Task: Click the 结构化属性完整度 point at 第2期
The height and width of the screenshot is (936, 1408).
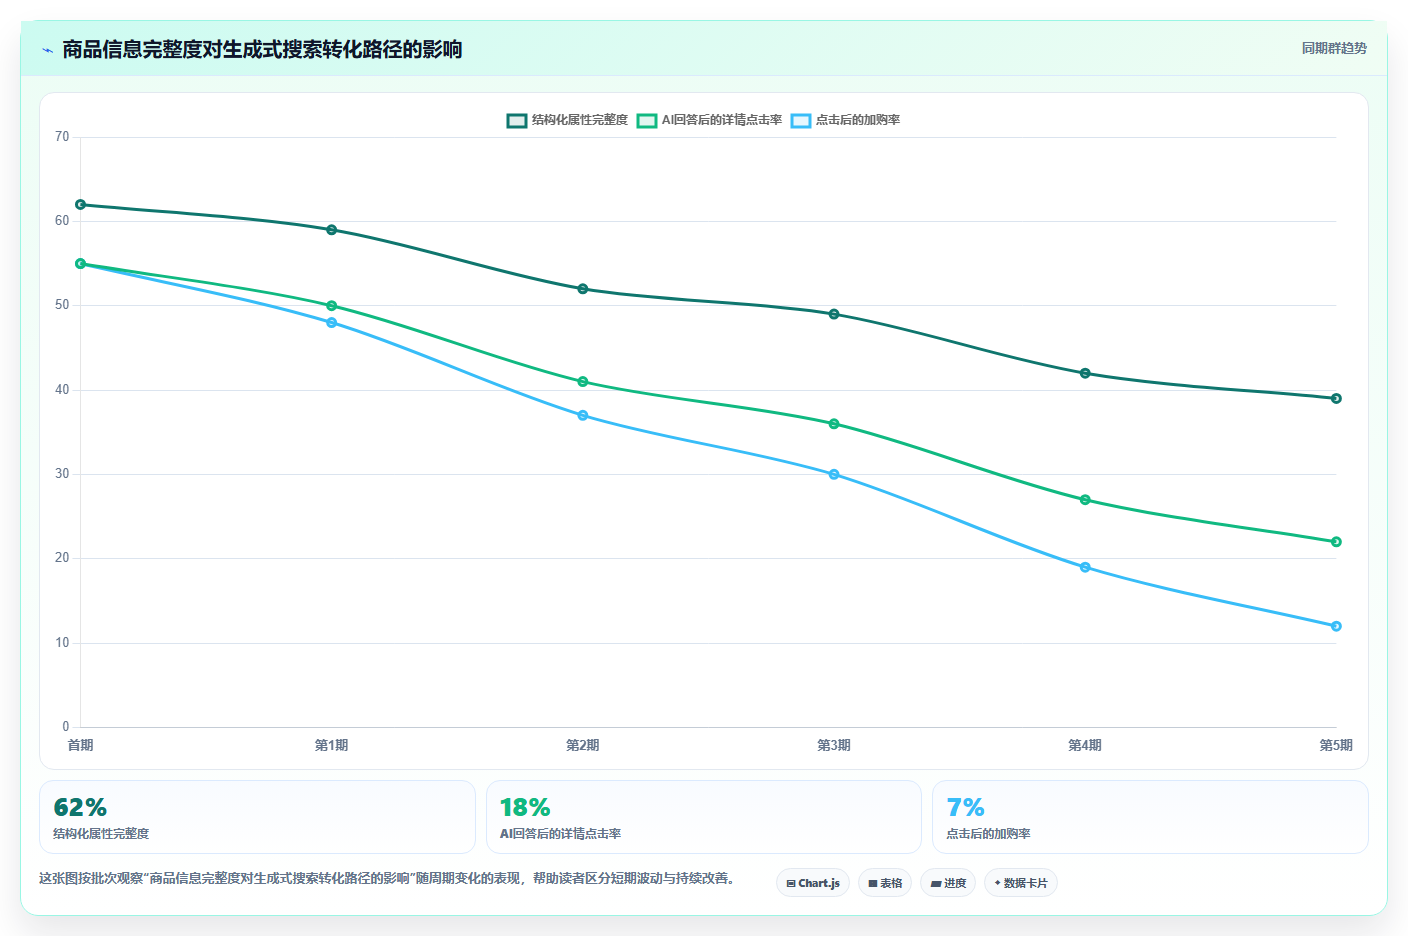Action: [x=583, y=289]
